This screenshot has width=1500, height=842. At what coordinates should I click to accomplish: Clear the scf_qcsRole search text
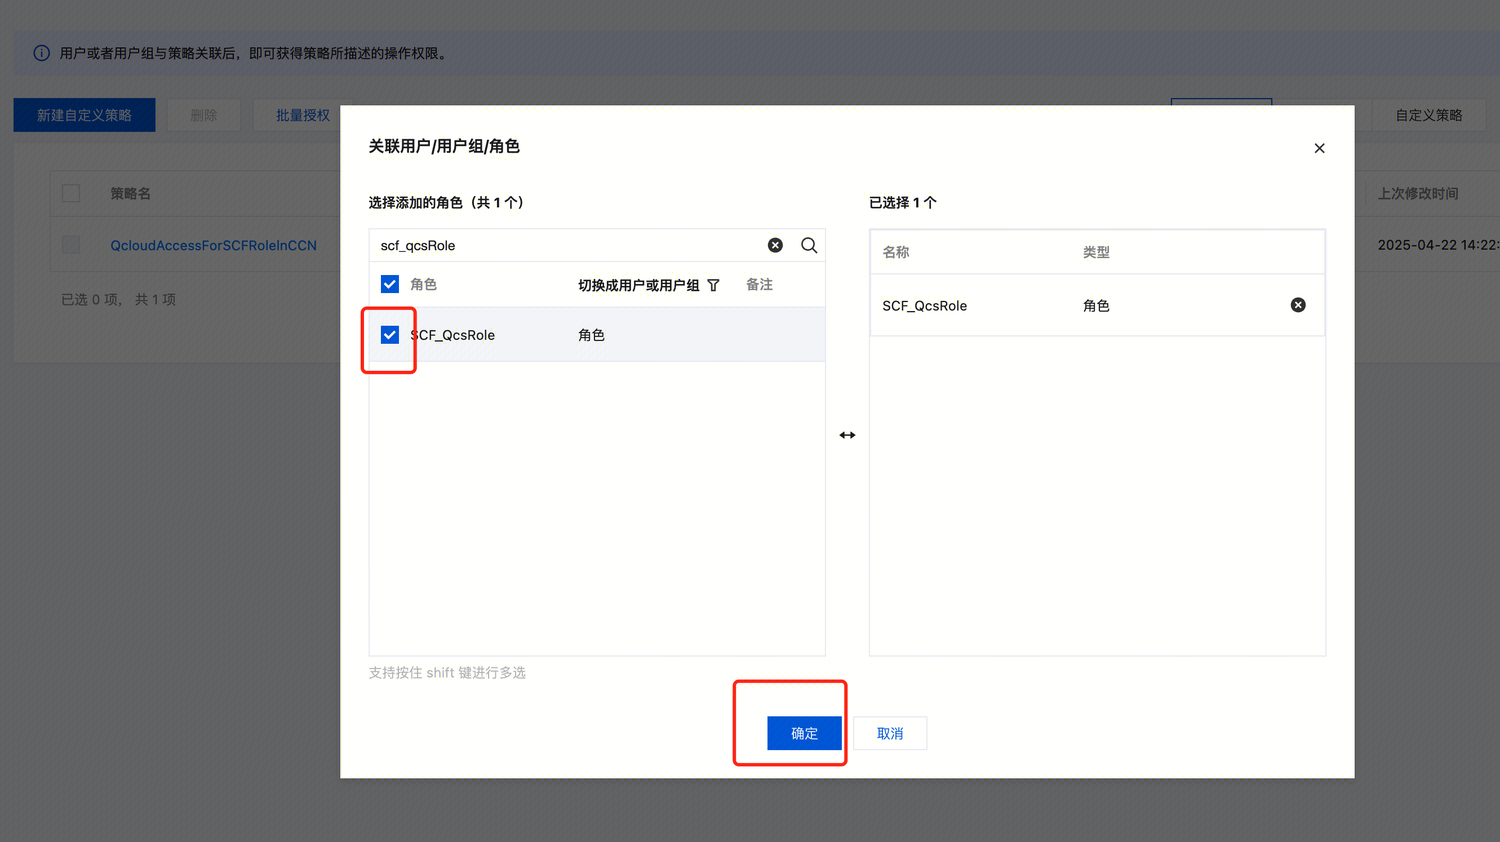click(775, 245)
